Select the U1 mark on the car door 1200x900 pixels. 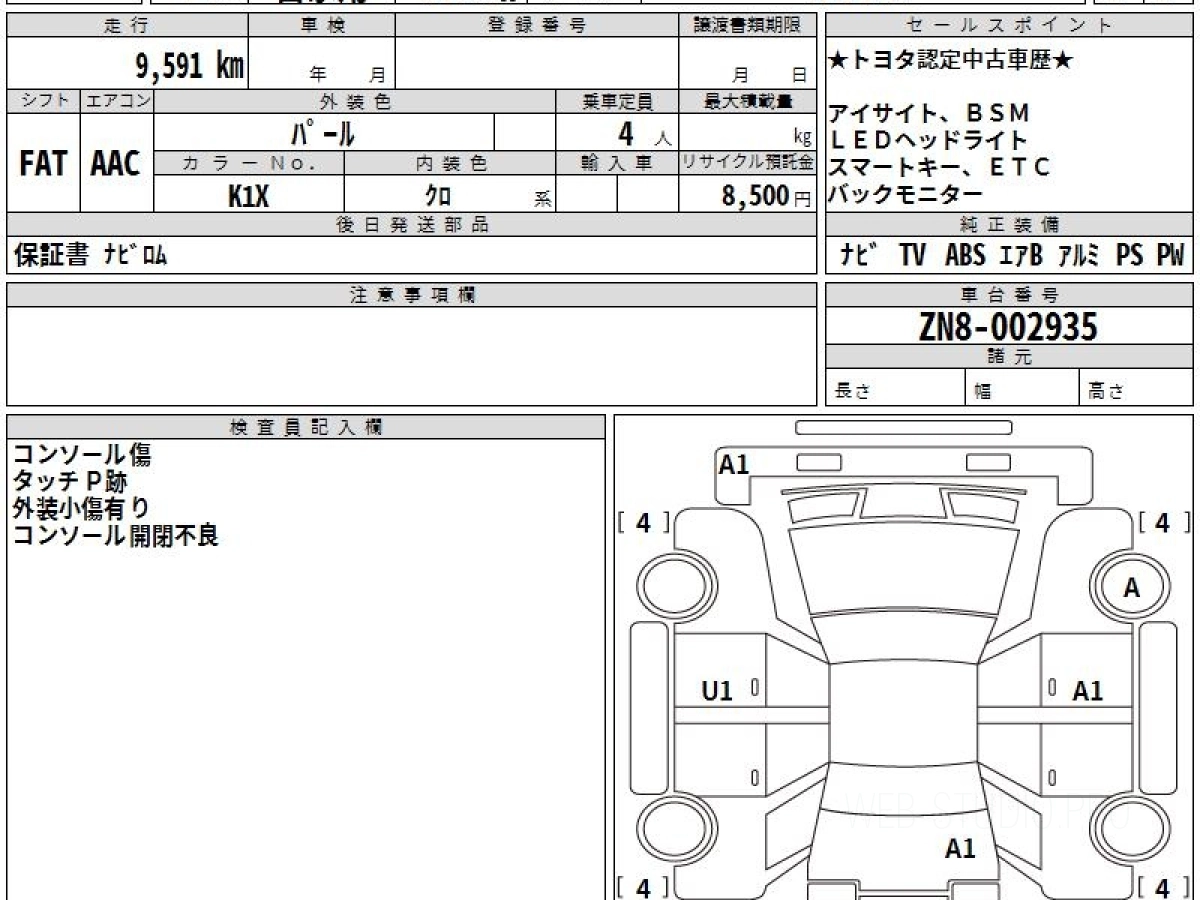717,691
